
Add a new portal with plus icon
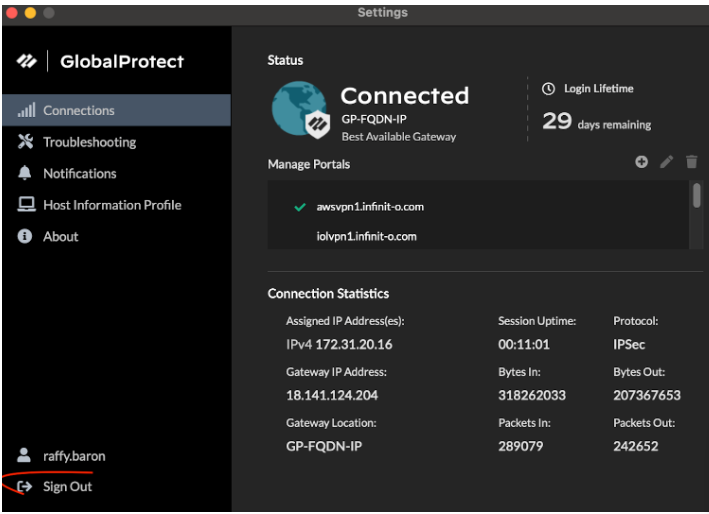pos(641,162)
